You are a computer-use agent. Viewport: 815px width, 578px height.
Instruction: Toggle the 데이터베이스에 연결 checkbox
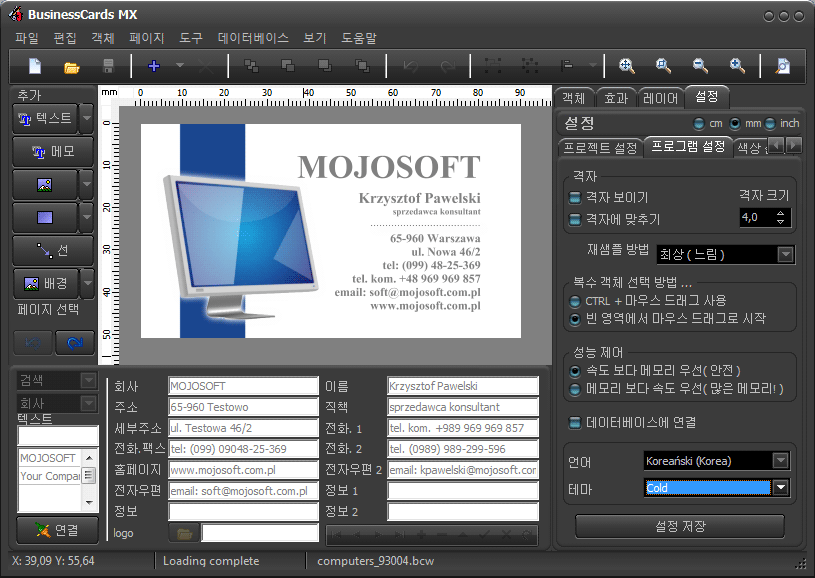coord(574,423)
